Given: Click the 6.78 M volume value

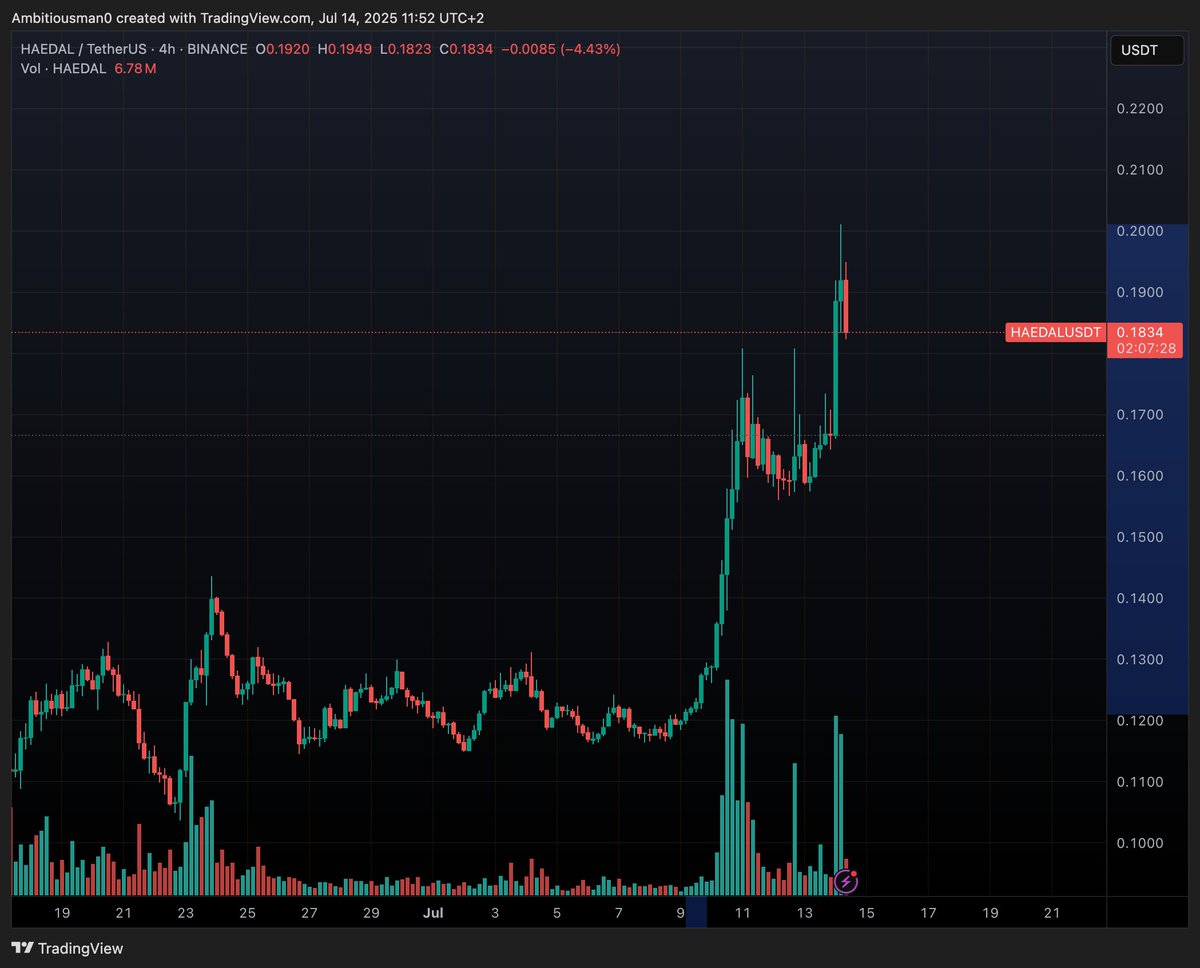Looking at the screenshot, I should pyautogui.click(x=135, y=68).
